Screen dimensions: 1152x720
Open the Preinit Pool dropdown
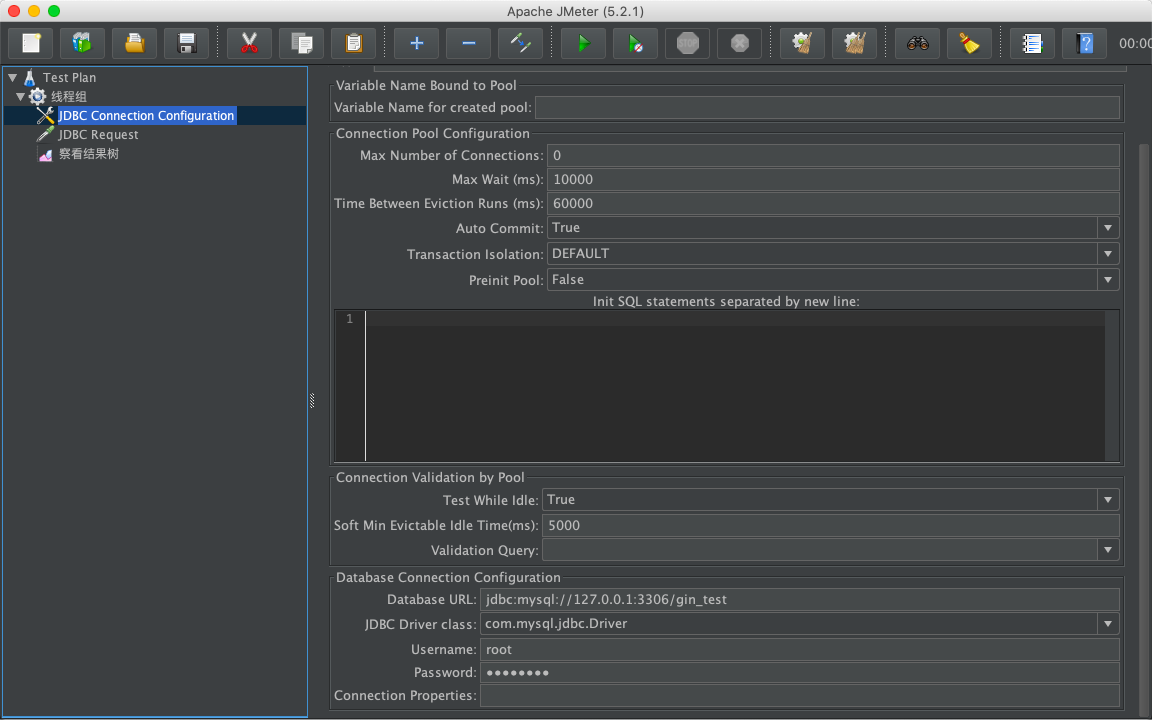pyautogui.click(x=1108, y=279)
